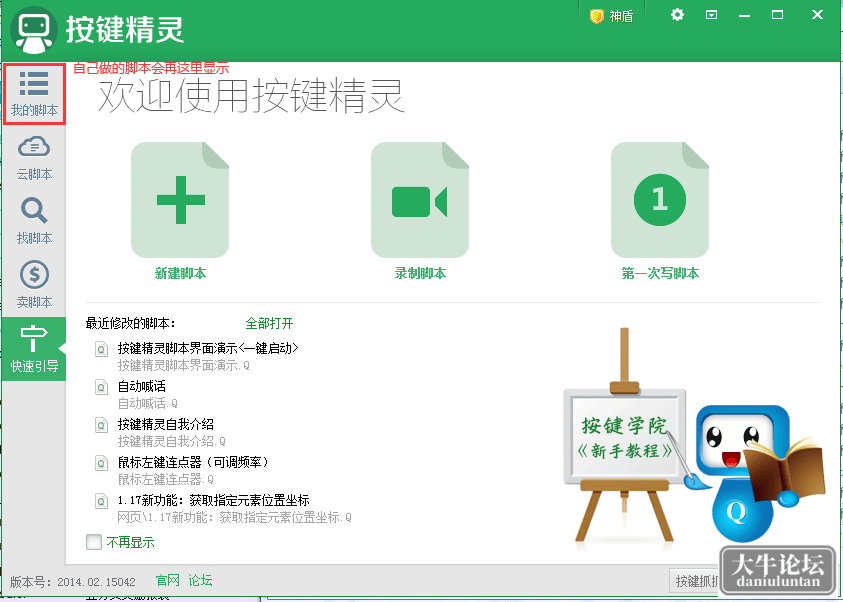Viewport: 843px width, 602px height.
Task: Open the 第一次写脚本 numbered tutorial icon
Action: coord(660,200)
